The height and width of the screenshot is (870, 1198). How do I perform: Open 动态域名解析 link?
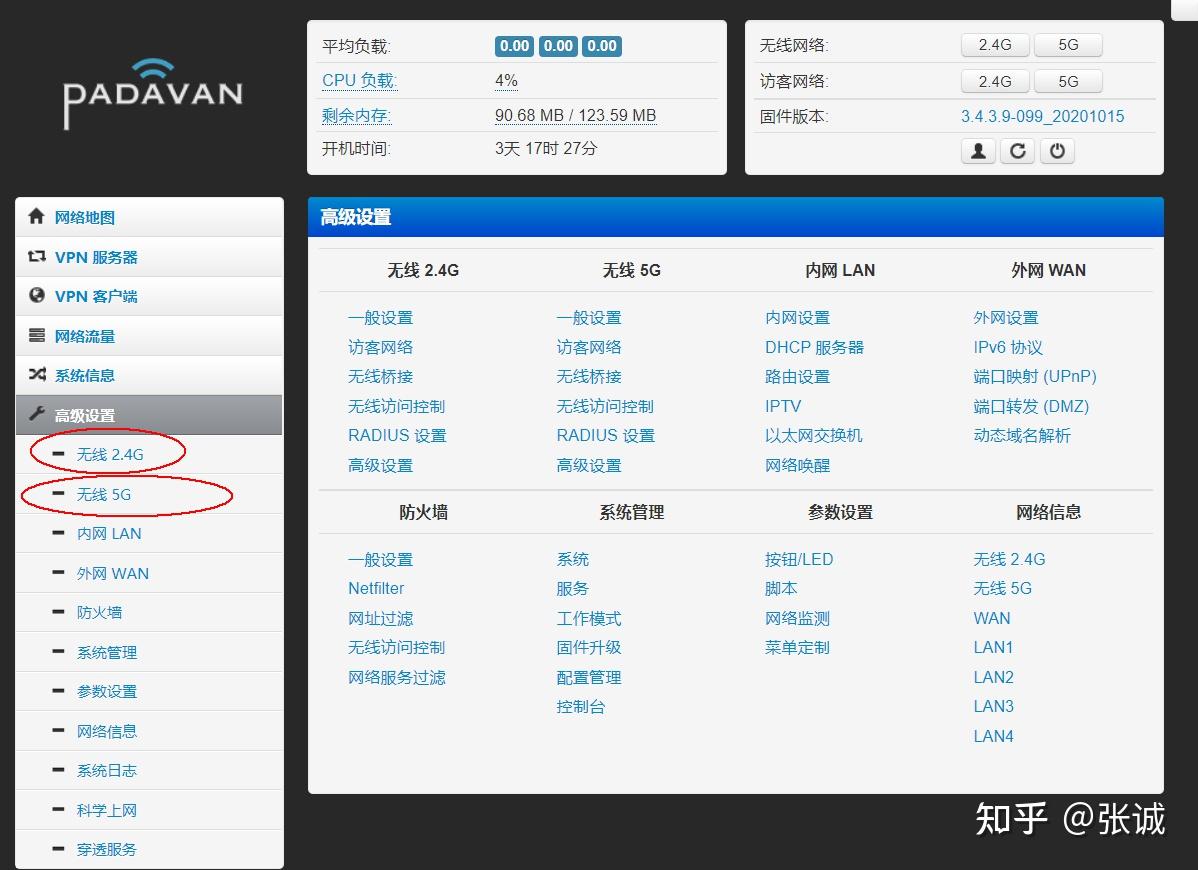click(1022, 435)
